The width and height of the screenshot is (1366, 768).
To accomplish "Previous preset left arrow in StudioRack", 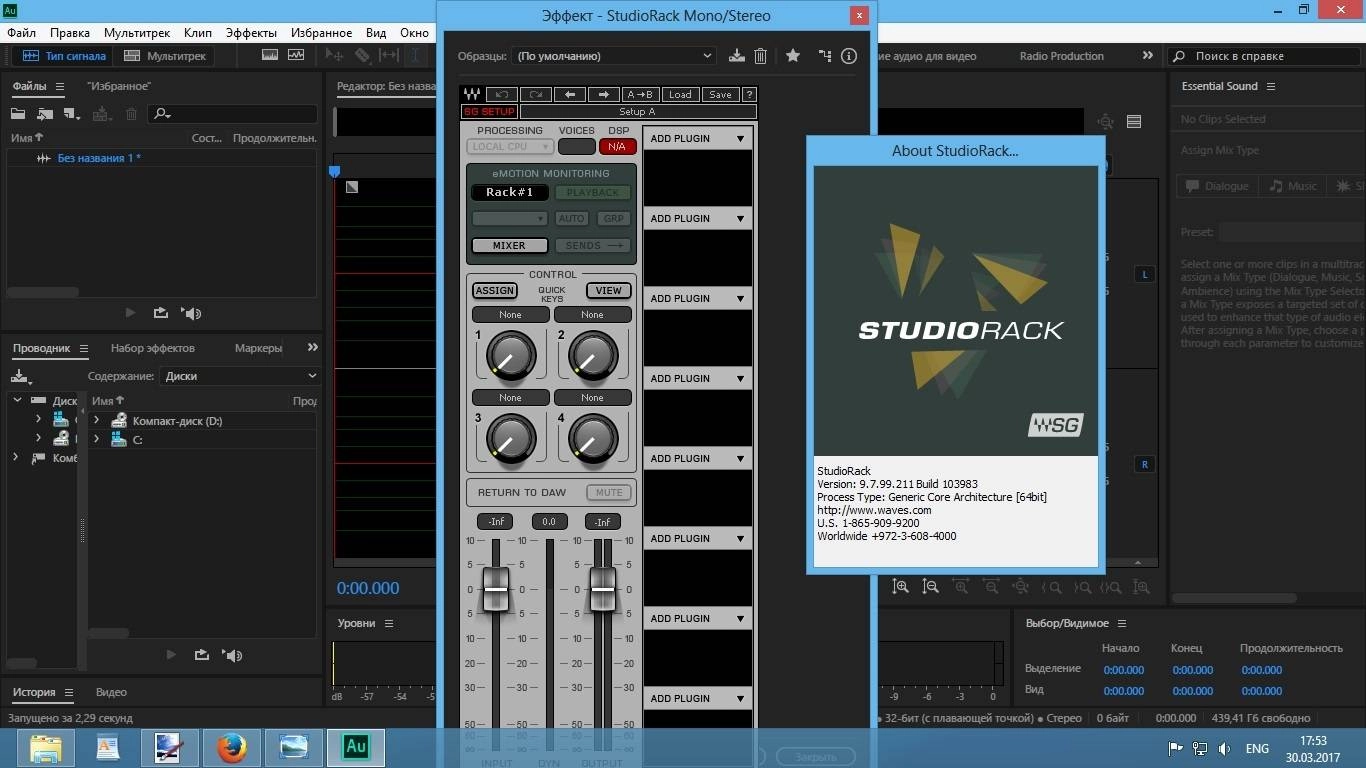I will 570,95.
